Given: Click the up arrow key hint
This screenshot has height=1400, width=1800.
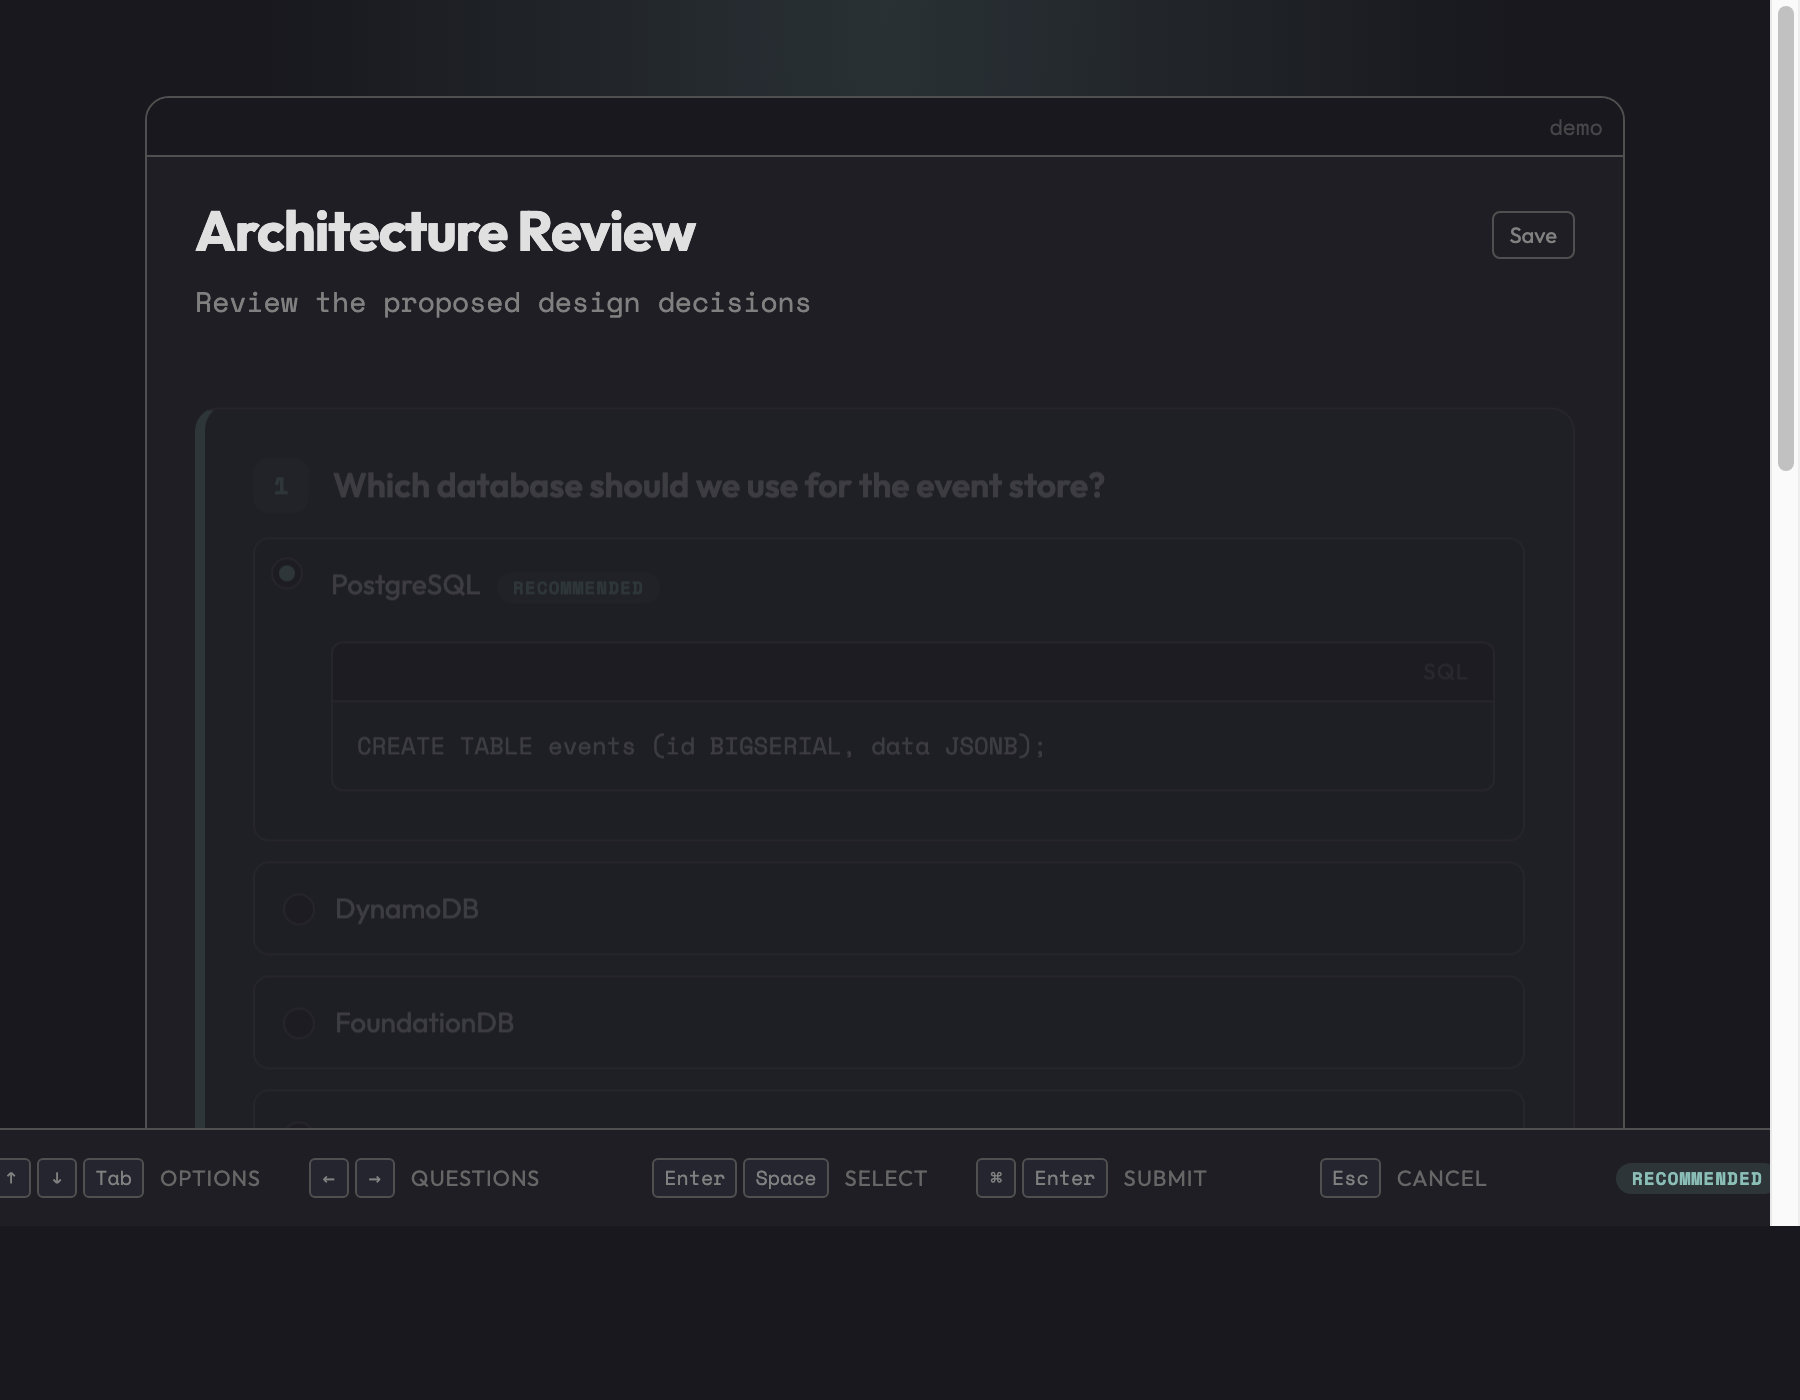Looking at the screenshot, I should [12, 1178].
